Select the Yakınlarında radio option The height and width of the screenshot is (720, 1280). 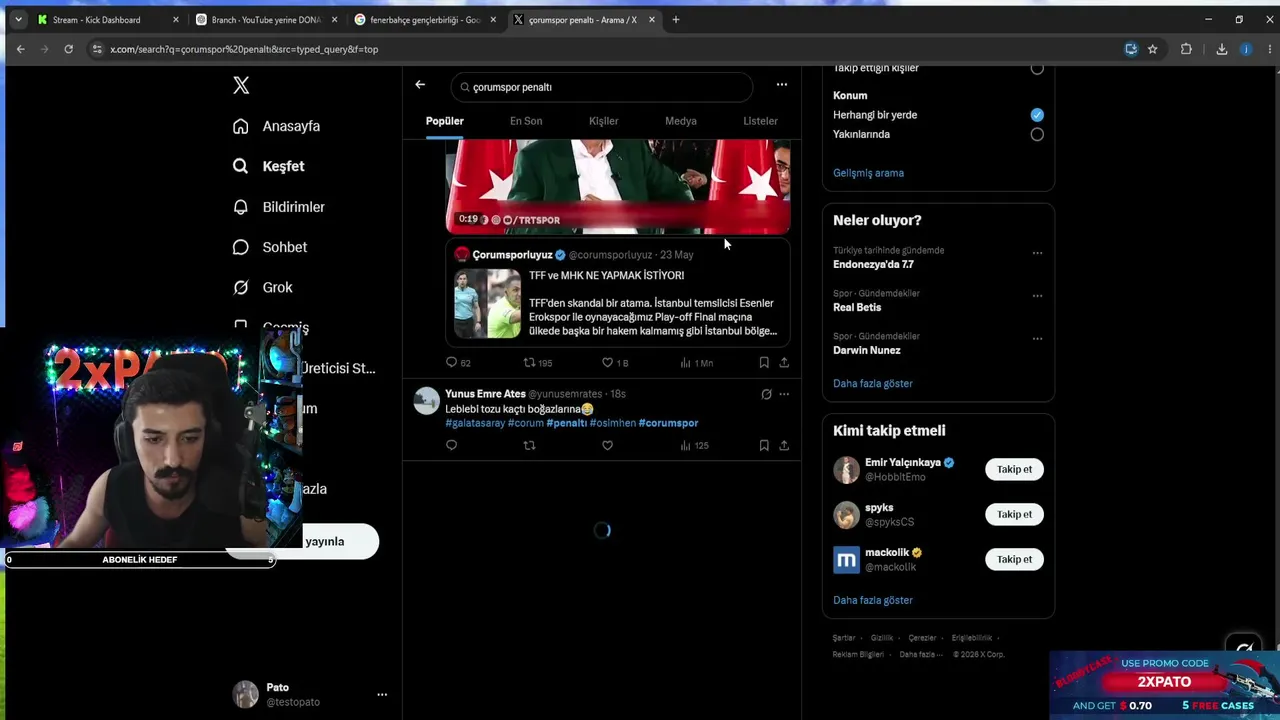click(1037, 134)
